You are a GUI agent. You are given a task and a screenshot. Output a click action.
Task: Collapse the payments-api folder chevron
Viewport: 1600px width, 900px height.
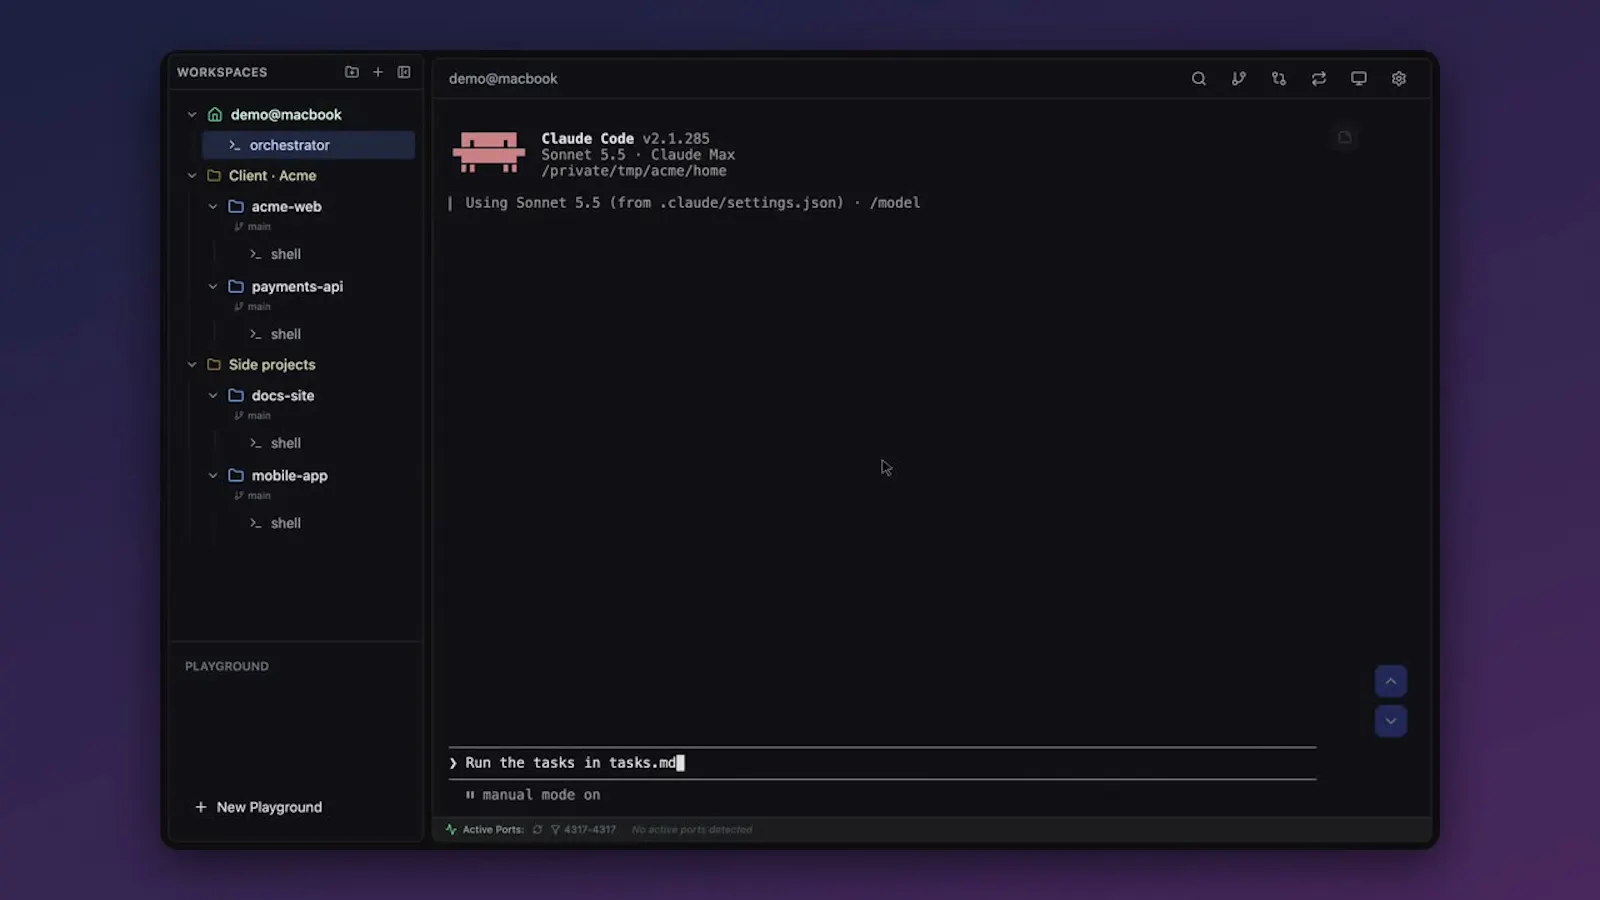pyautogui.click(x=213, y=287)
